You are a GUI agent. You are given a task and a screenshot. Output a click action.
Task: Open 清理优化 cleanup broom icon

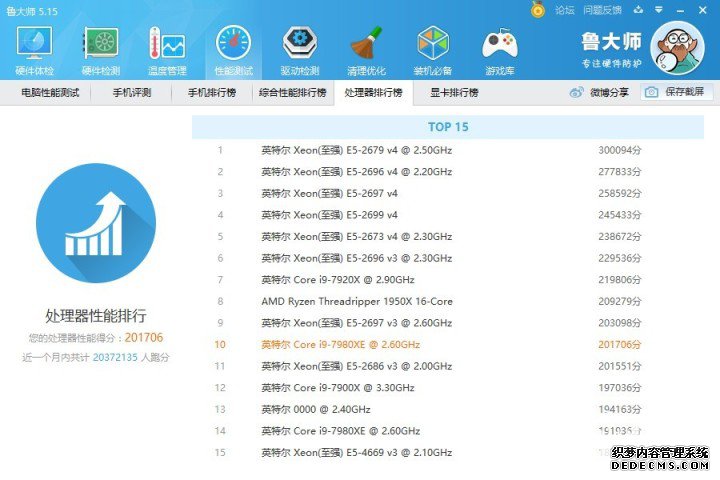click(x=366, y=51)
